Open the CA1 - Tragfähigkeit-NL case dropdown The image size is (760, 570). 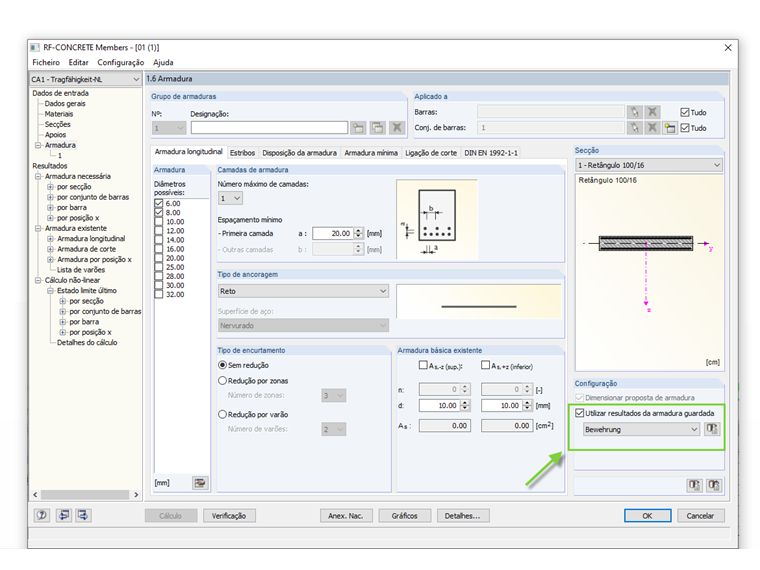[85, 79]
